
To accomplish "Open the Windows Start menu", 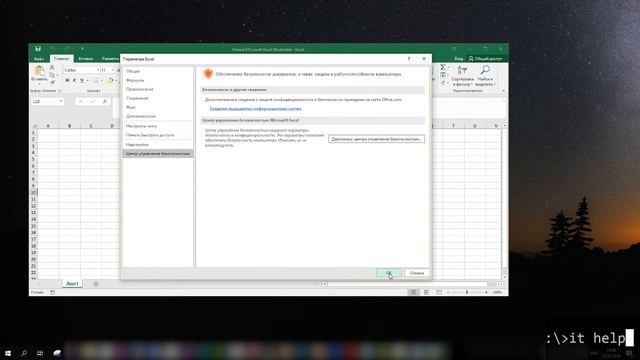I will (x=8, y=353).
